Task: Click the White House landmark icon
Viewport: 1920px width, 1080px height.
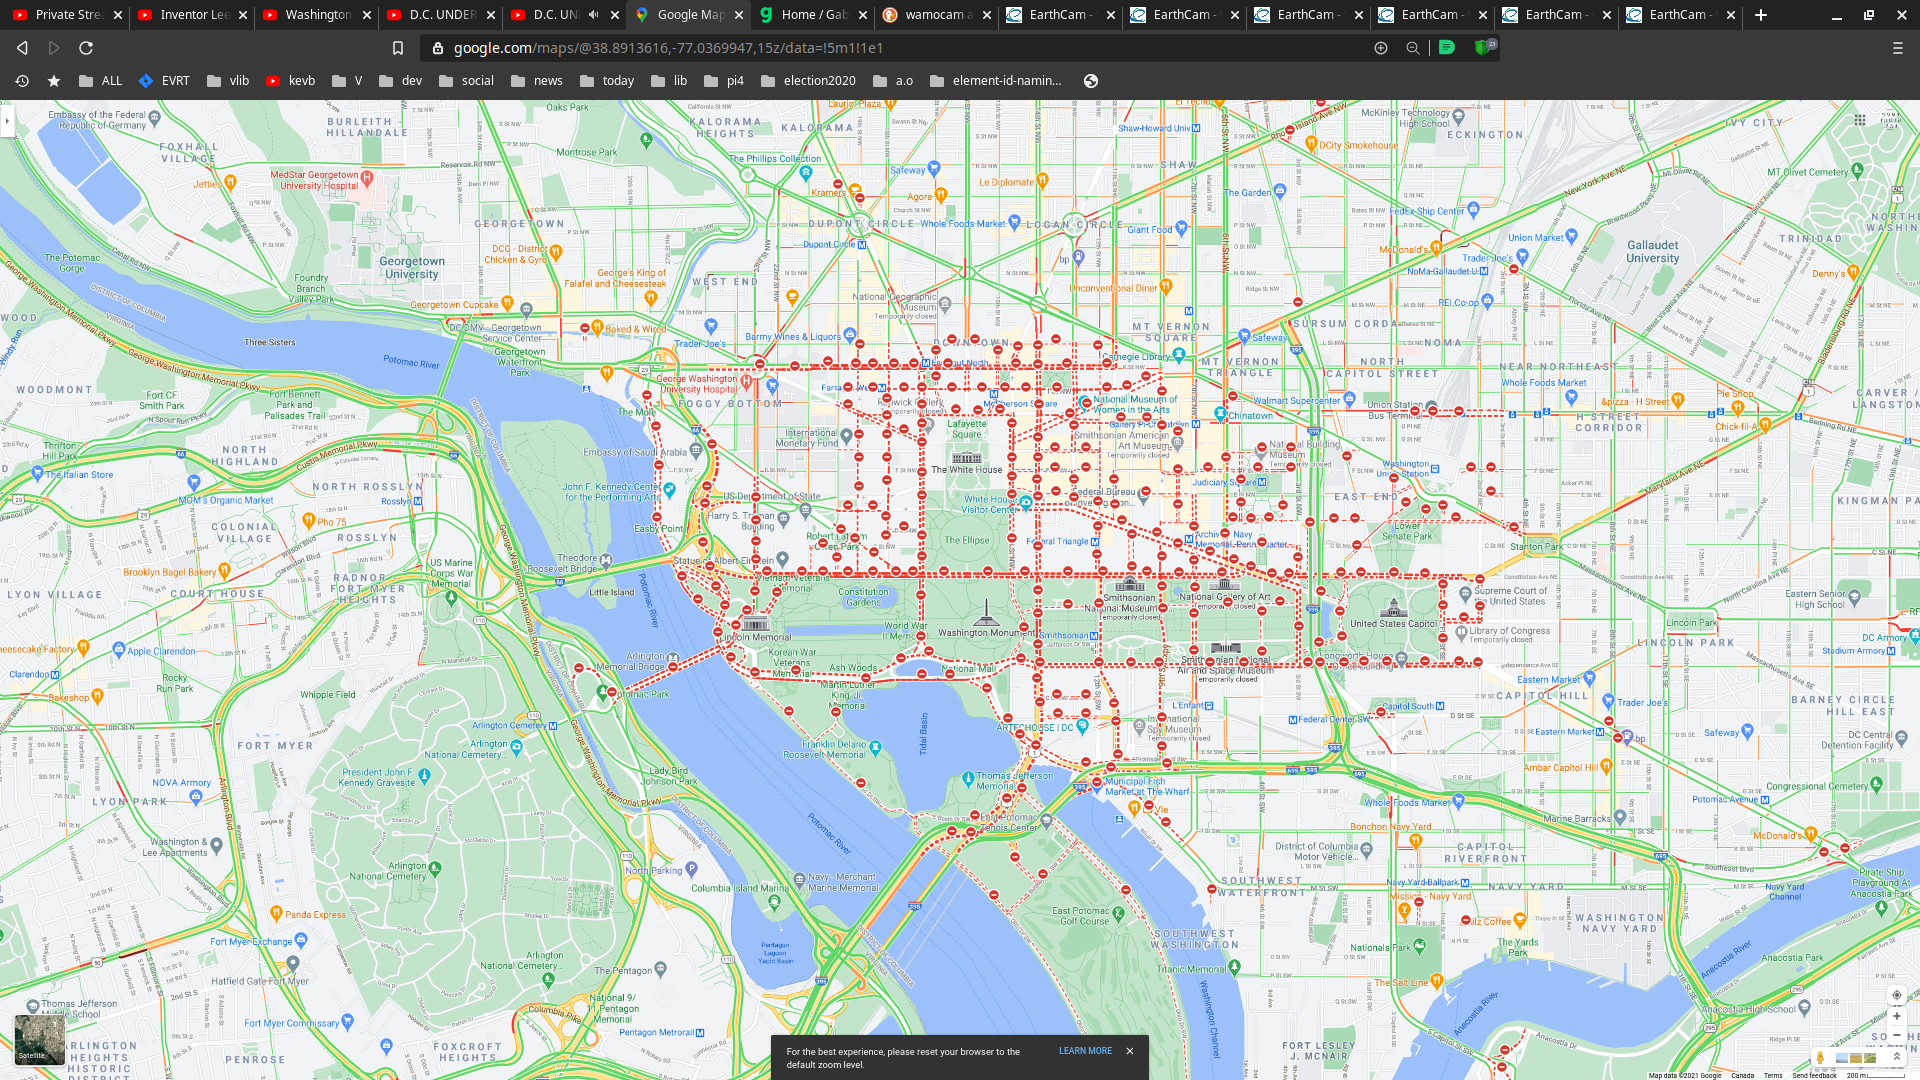Action: pyautogui.click(x=967, y=457)
